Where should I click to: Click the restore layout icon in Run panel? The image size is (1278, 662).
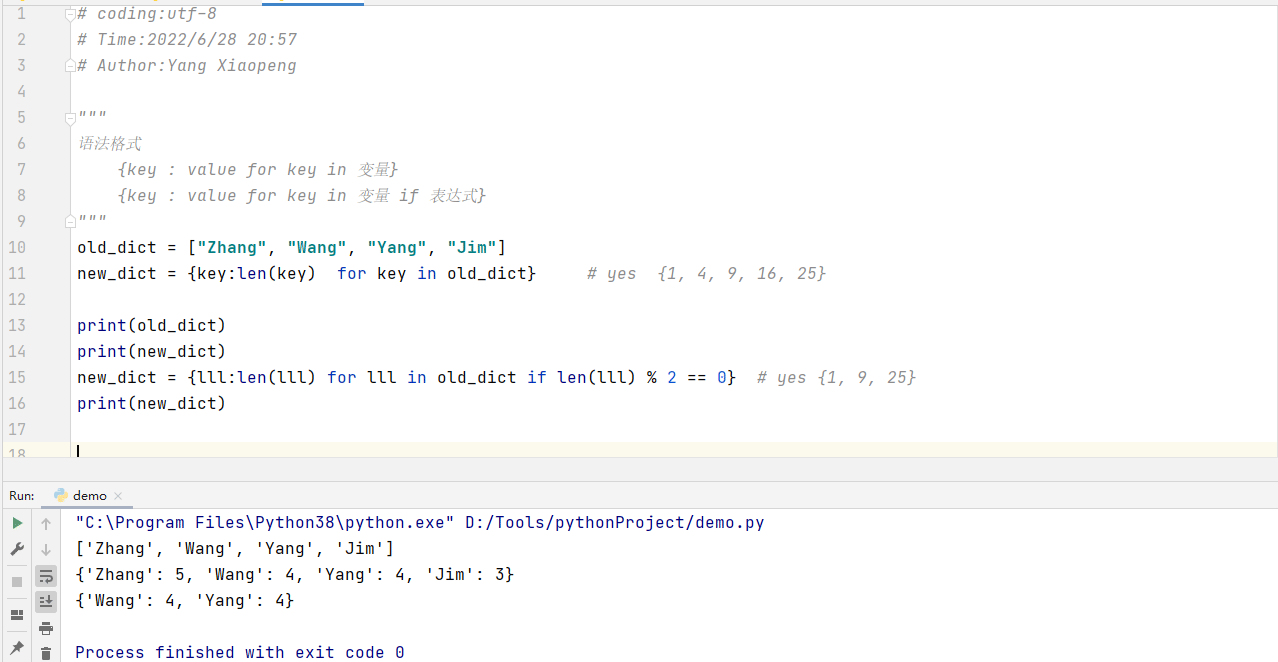point(17,614)
